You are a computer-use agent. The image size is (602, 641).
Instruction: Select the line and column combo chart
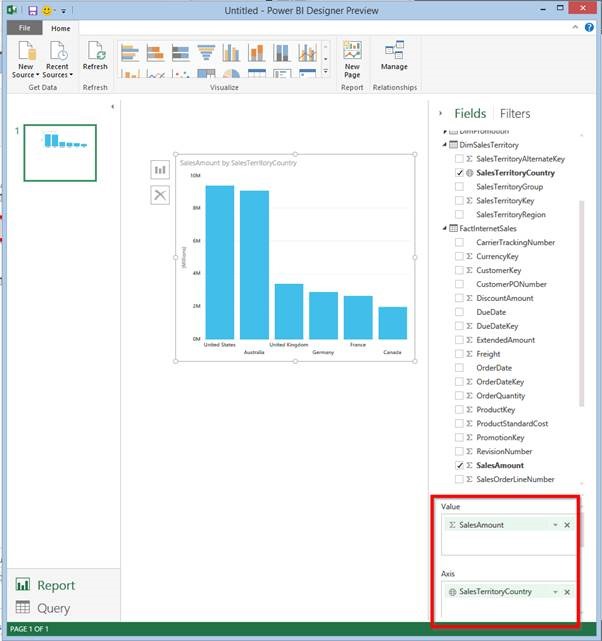(x=307, y=53)
